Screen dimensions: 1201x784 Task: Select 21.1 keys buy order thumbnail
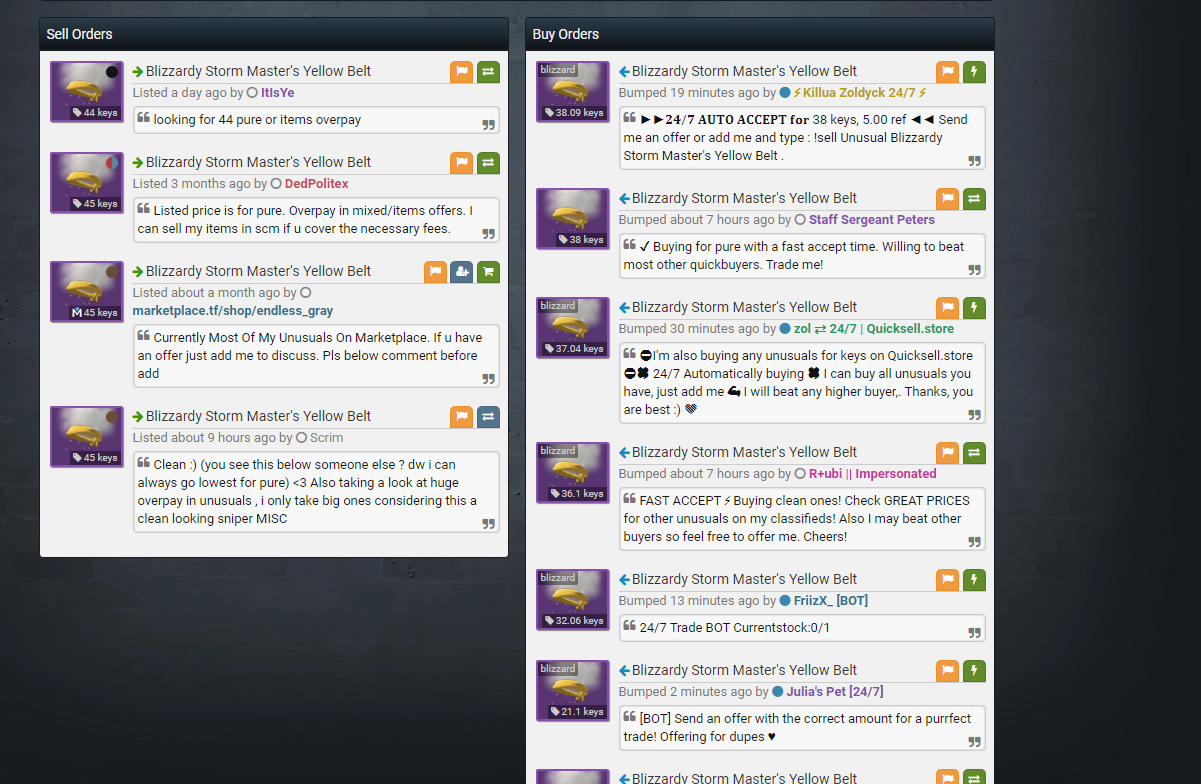coord(573,691)
